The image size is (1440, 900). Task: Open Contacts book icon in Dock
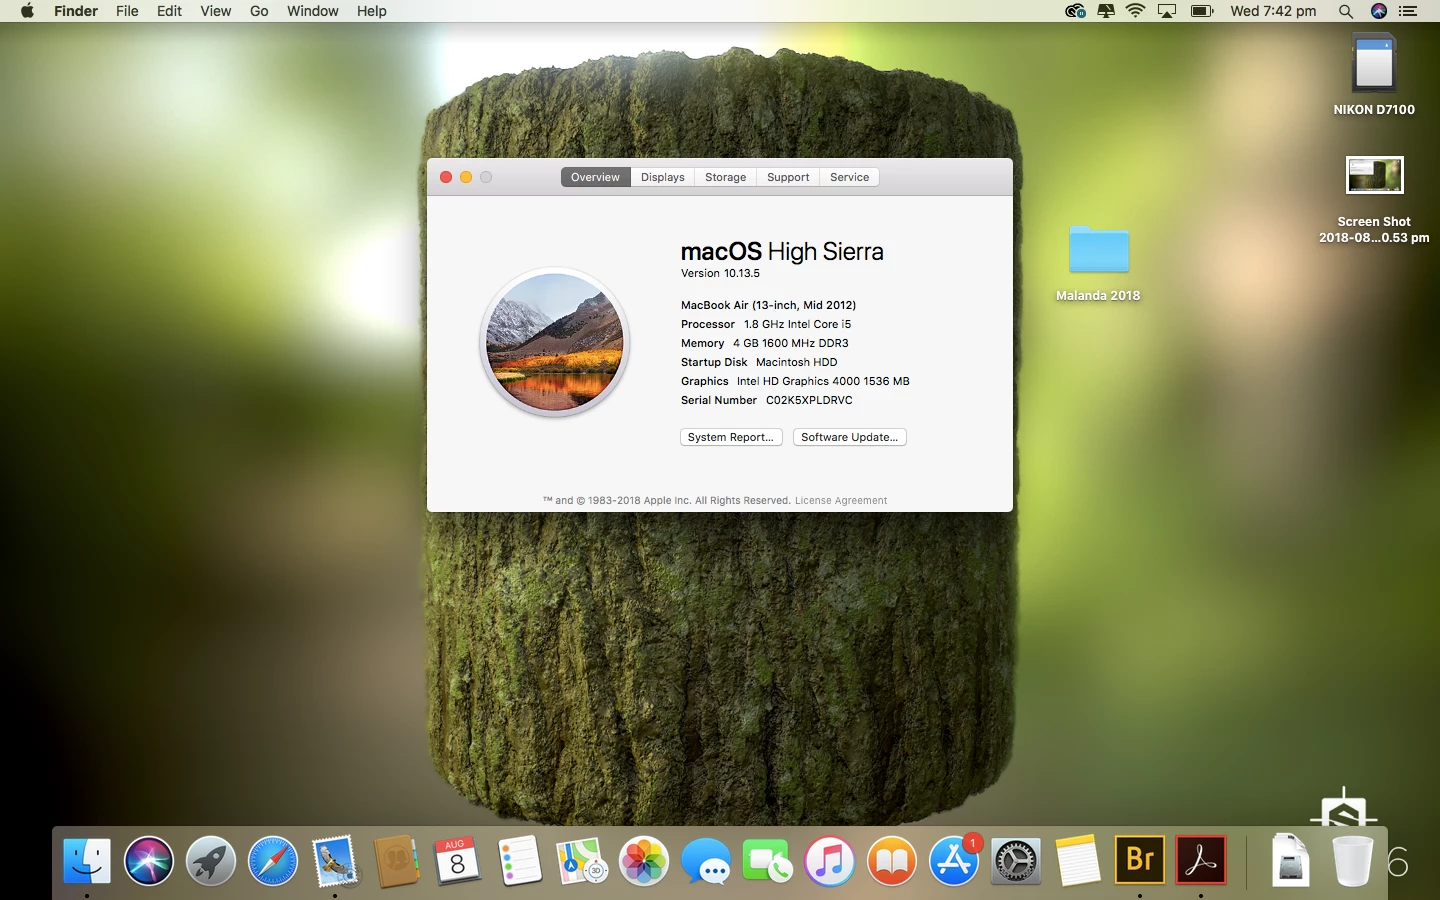(396, 861)
